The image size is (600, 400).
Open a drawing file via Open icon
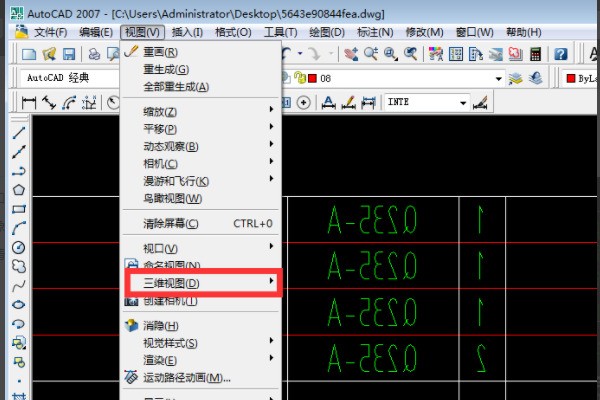[x=49, y=54]
